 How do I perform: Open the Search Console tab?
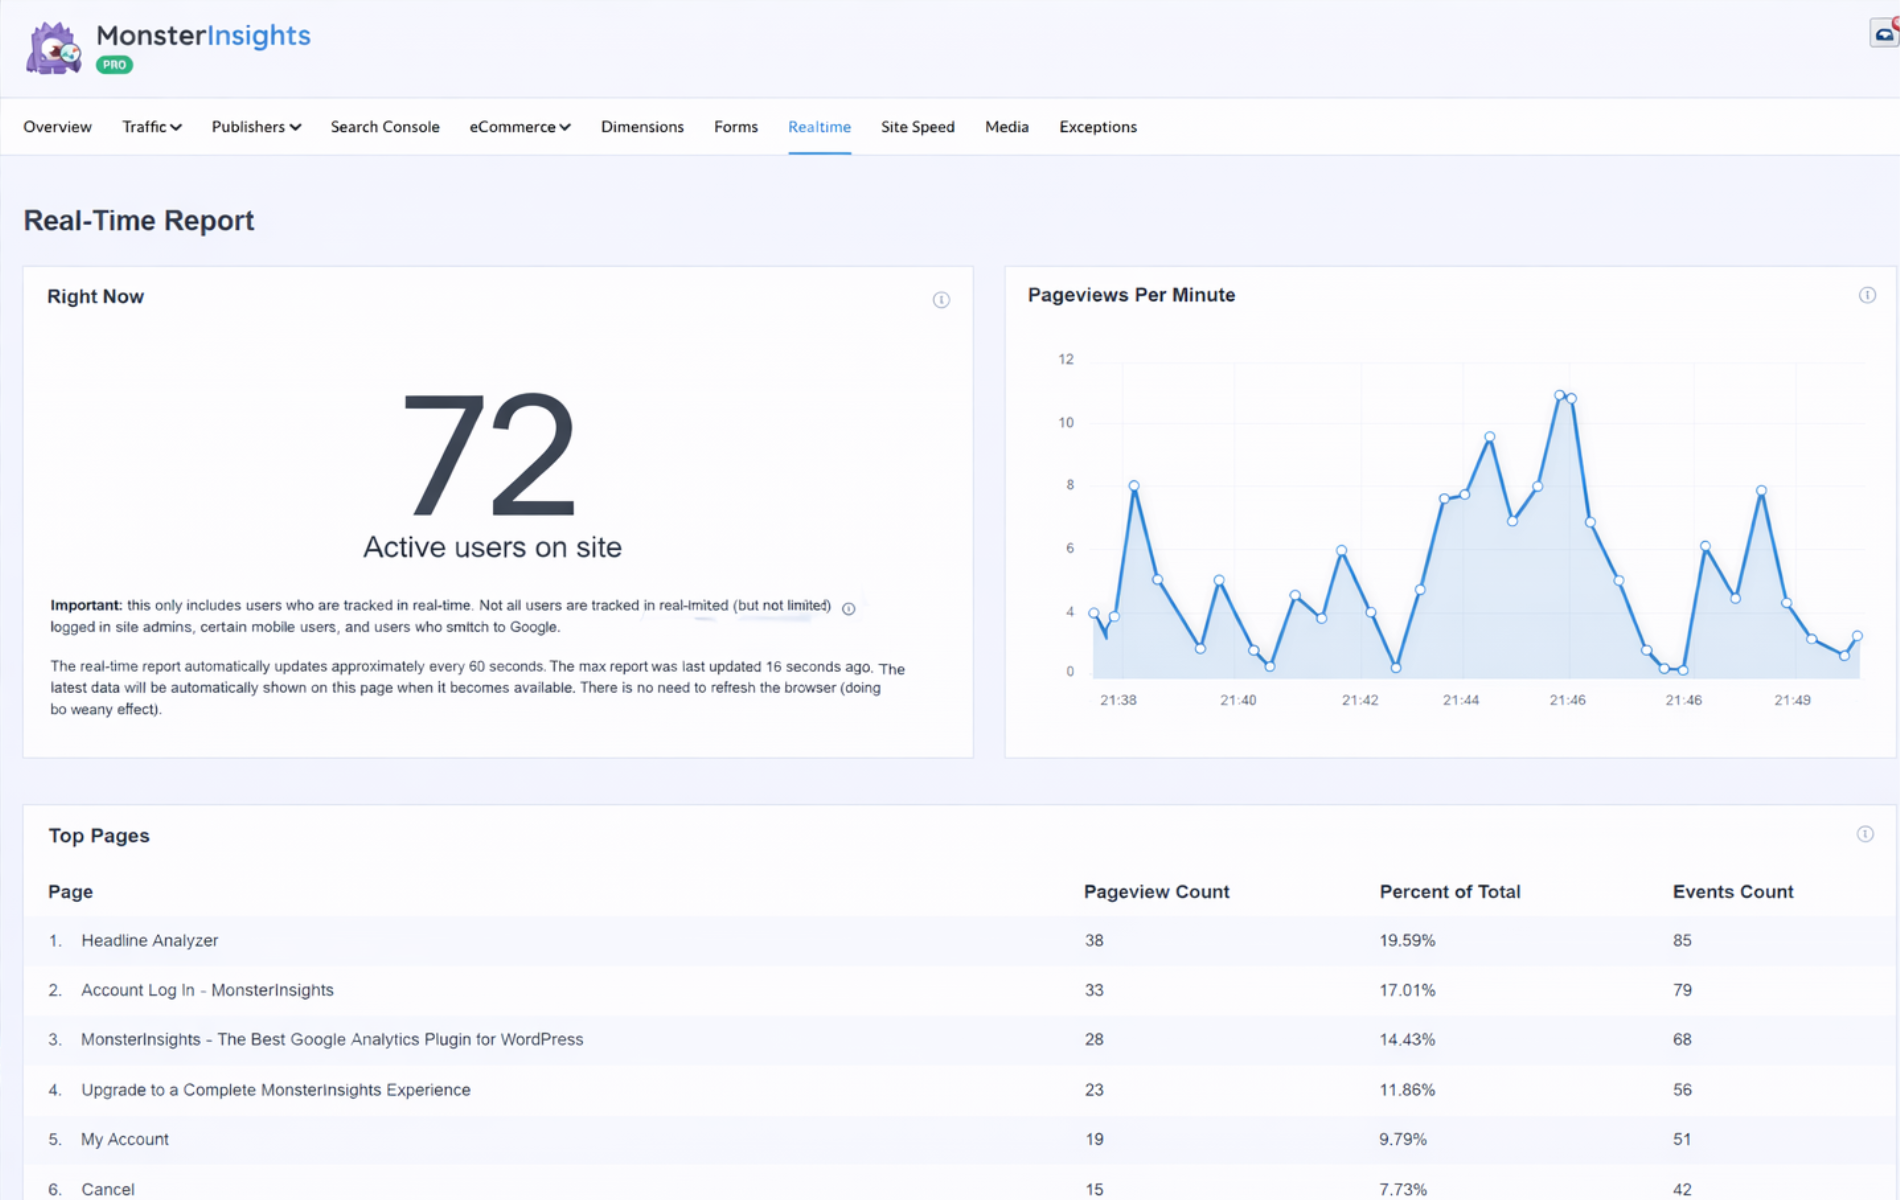click(385, 127)
